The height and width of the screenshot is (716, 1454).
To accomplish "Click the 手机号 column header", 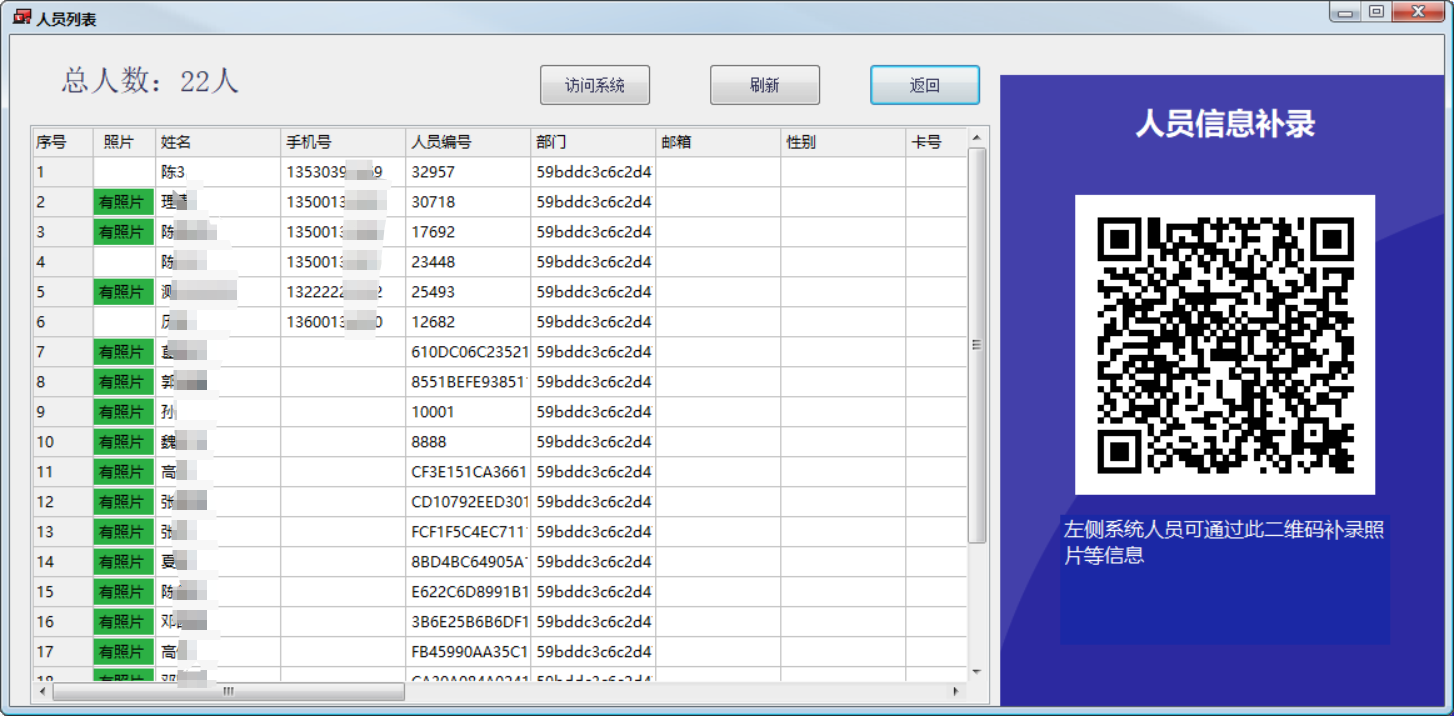I will click(342, 142).
